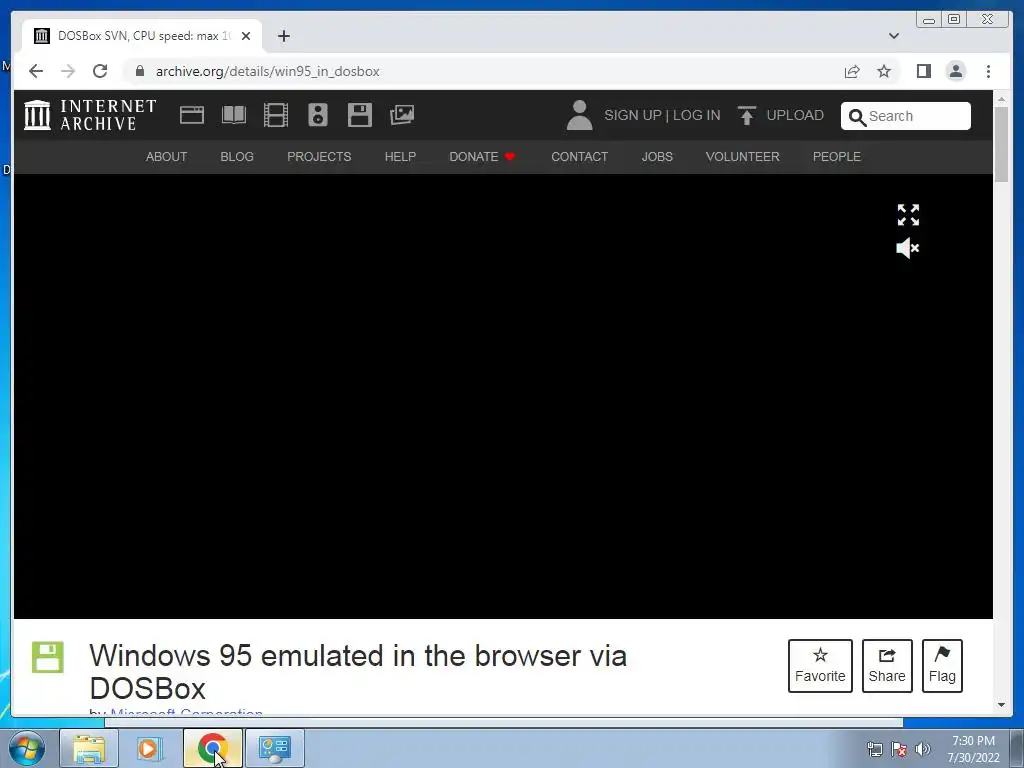Viewport: 1024px width, 768px height.
Task: Click the site lock icon
Action: (x=139, y=71)
